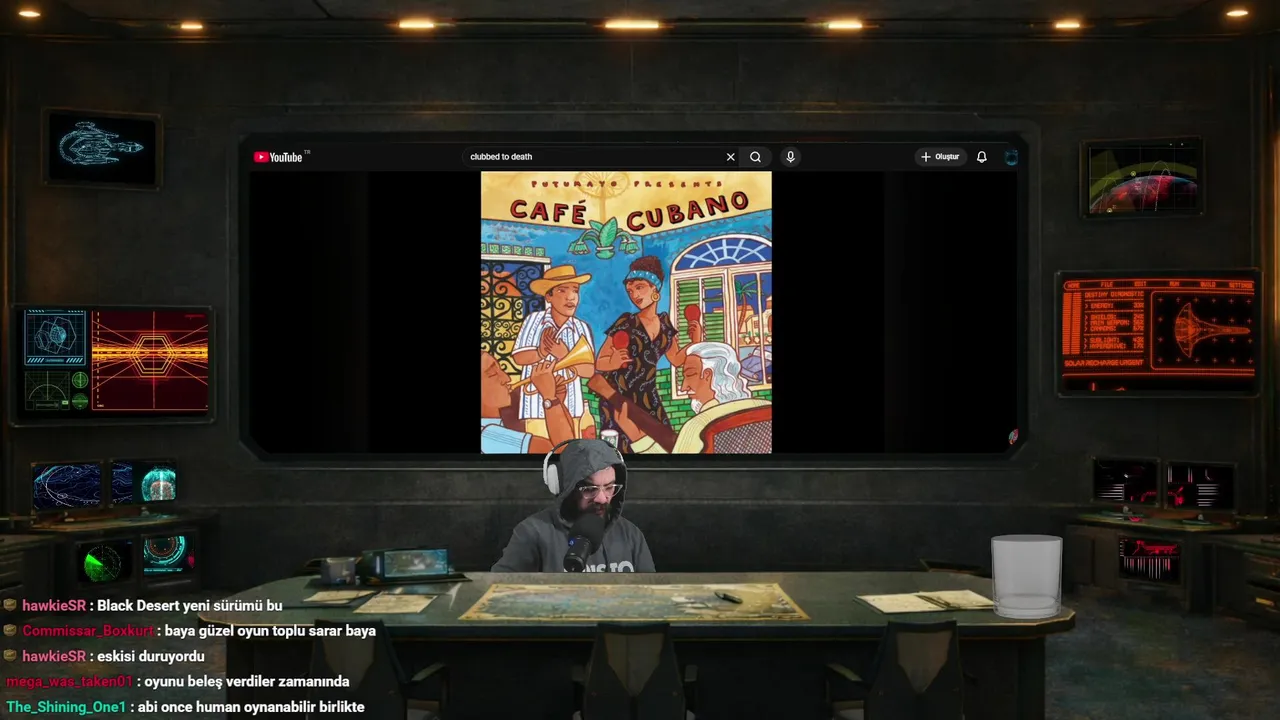The height and width of the screenshot is (720, 1280).
Task: Select message 'abi once human oynanabilir birlikte'
Action: tap(251, 707)
